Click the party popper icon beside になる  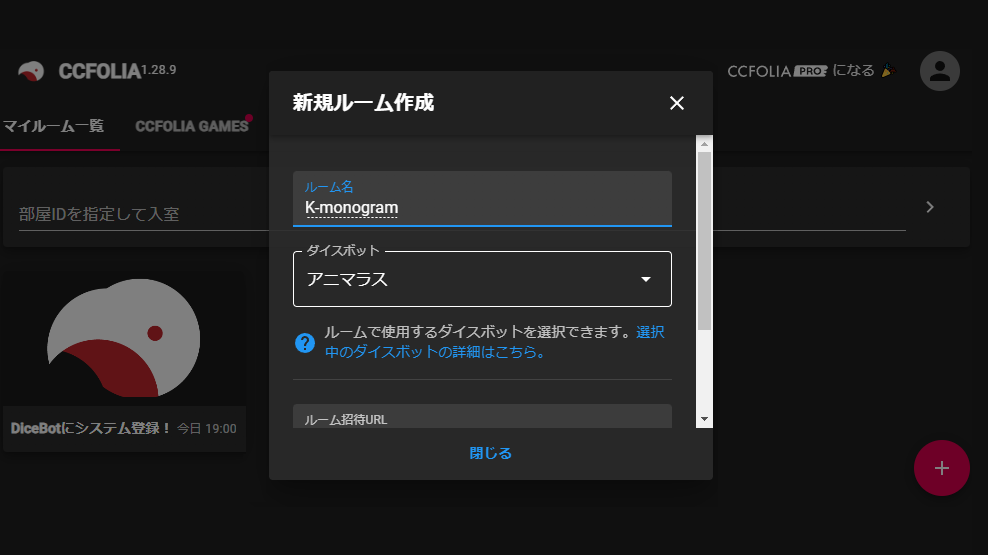(887, 71)
